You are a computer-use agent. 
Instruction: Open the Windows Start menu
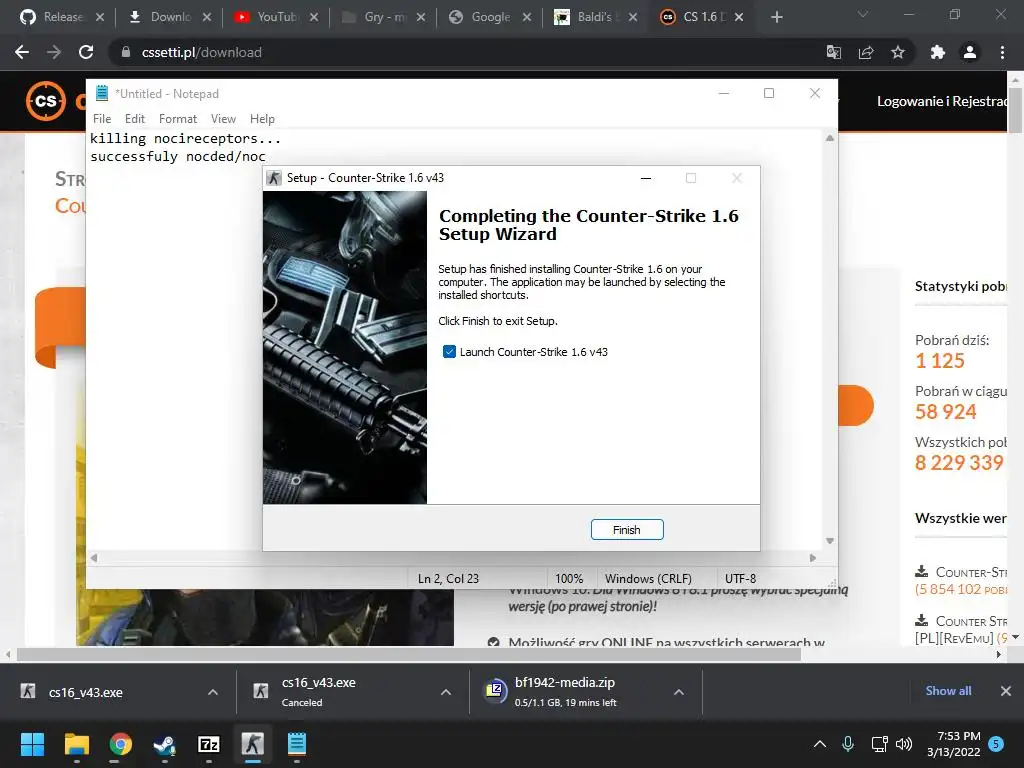(x=32, y=744)
